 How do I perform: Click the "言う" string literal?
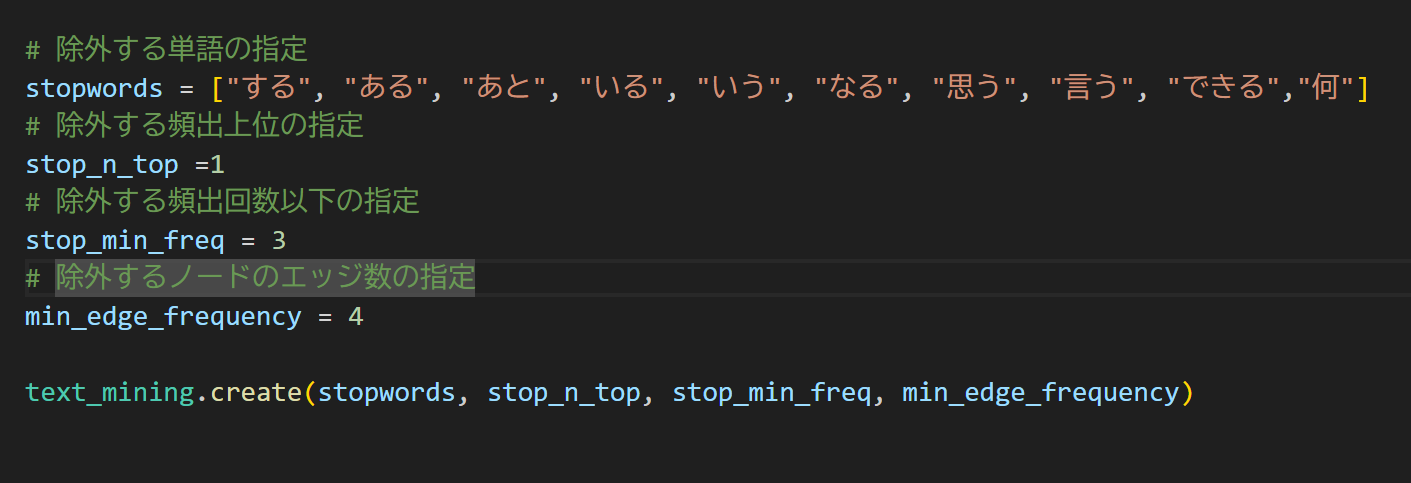1091,88
